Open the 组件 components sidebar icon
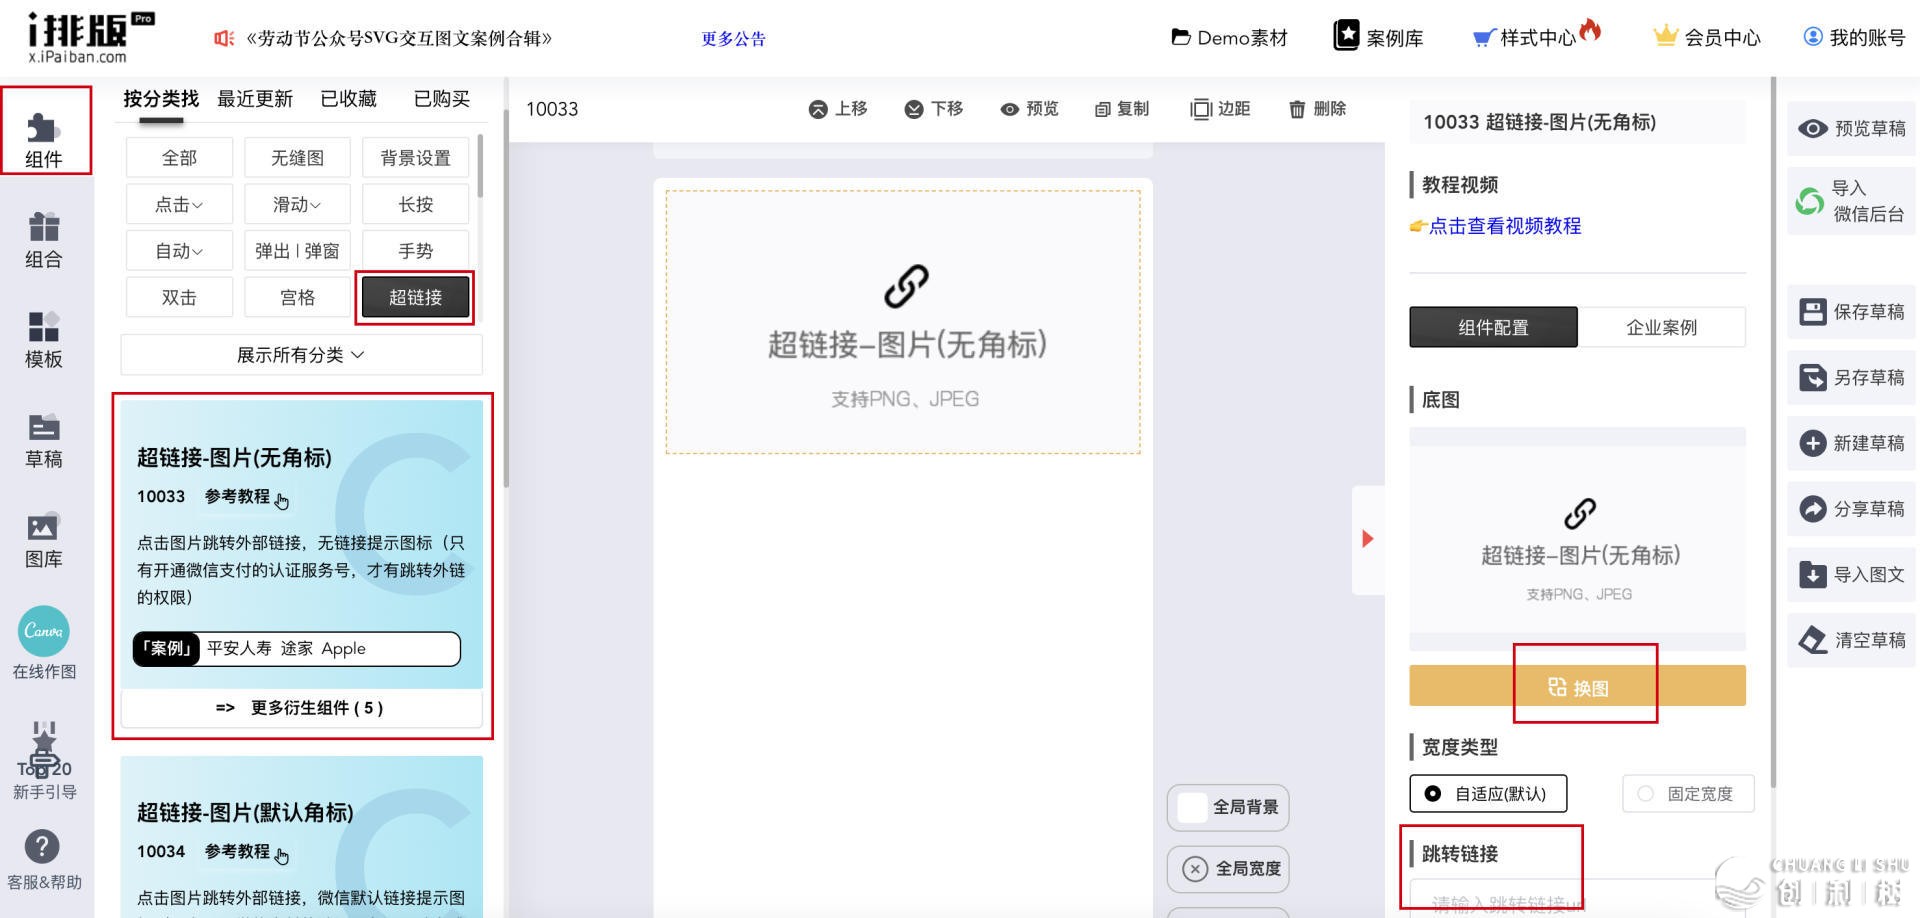 44,131
